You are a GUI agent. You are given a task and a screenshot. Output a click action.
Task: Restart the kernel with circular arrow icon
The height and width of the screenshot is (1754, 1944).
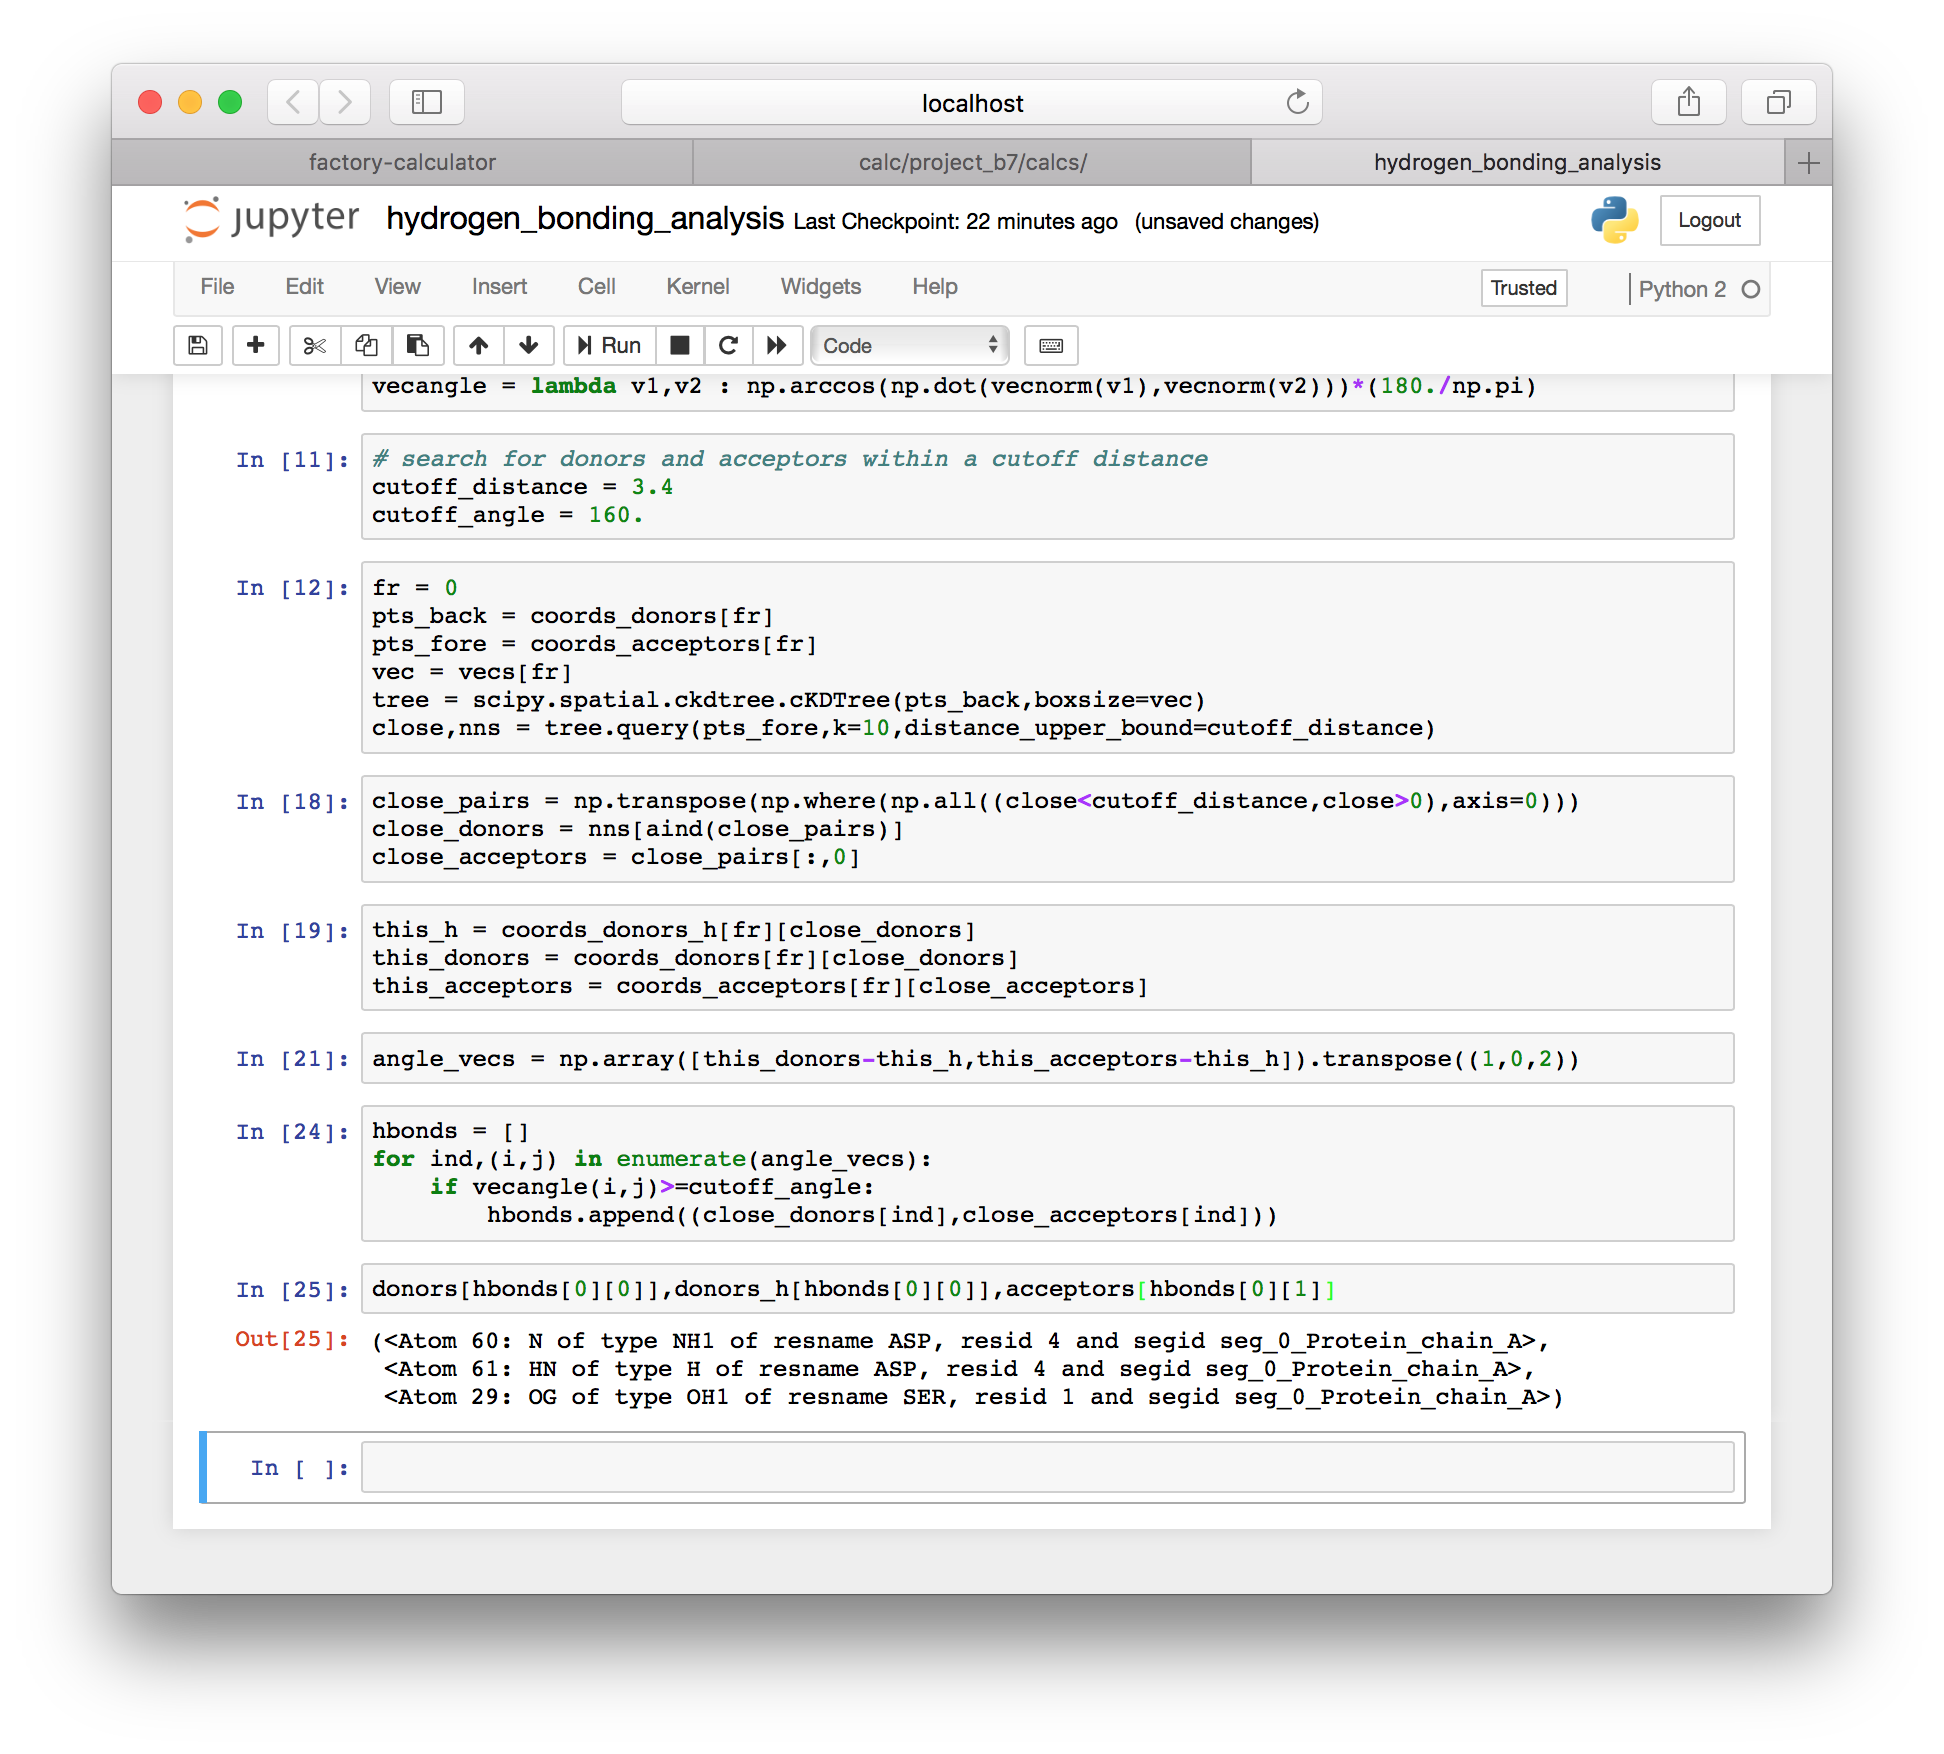[729, 345]
